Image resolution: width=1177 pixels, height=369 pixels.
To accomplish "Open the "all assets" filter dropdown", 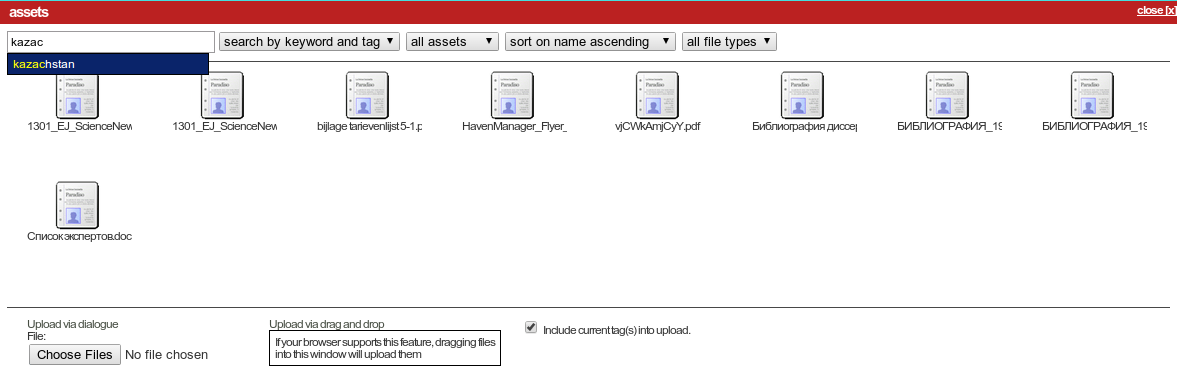I will point(453,42).
